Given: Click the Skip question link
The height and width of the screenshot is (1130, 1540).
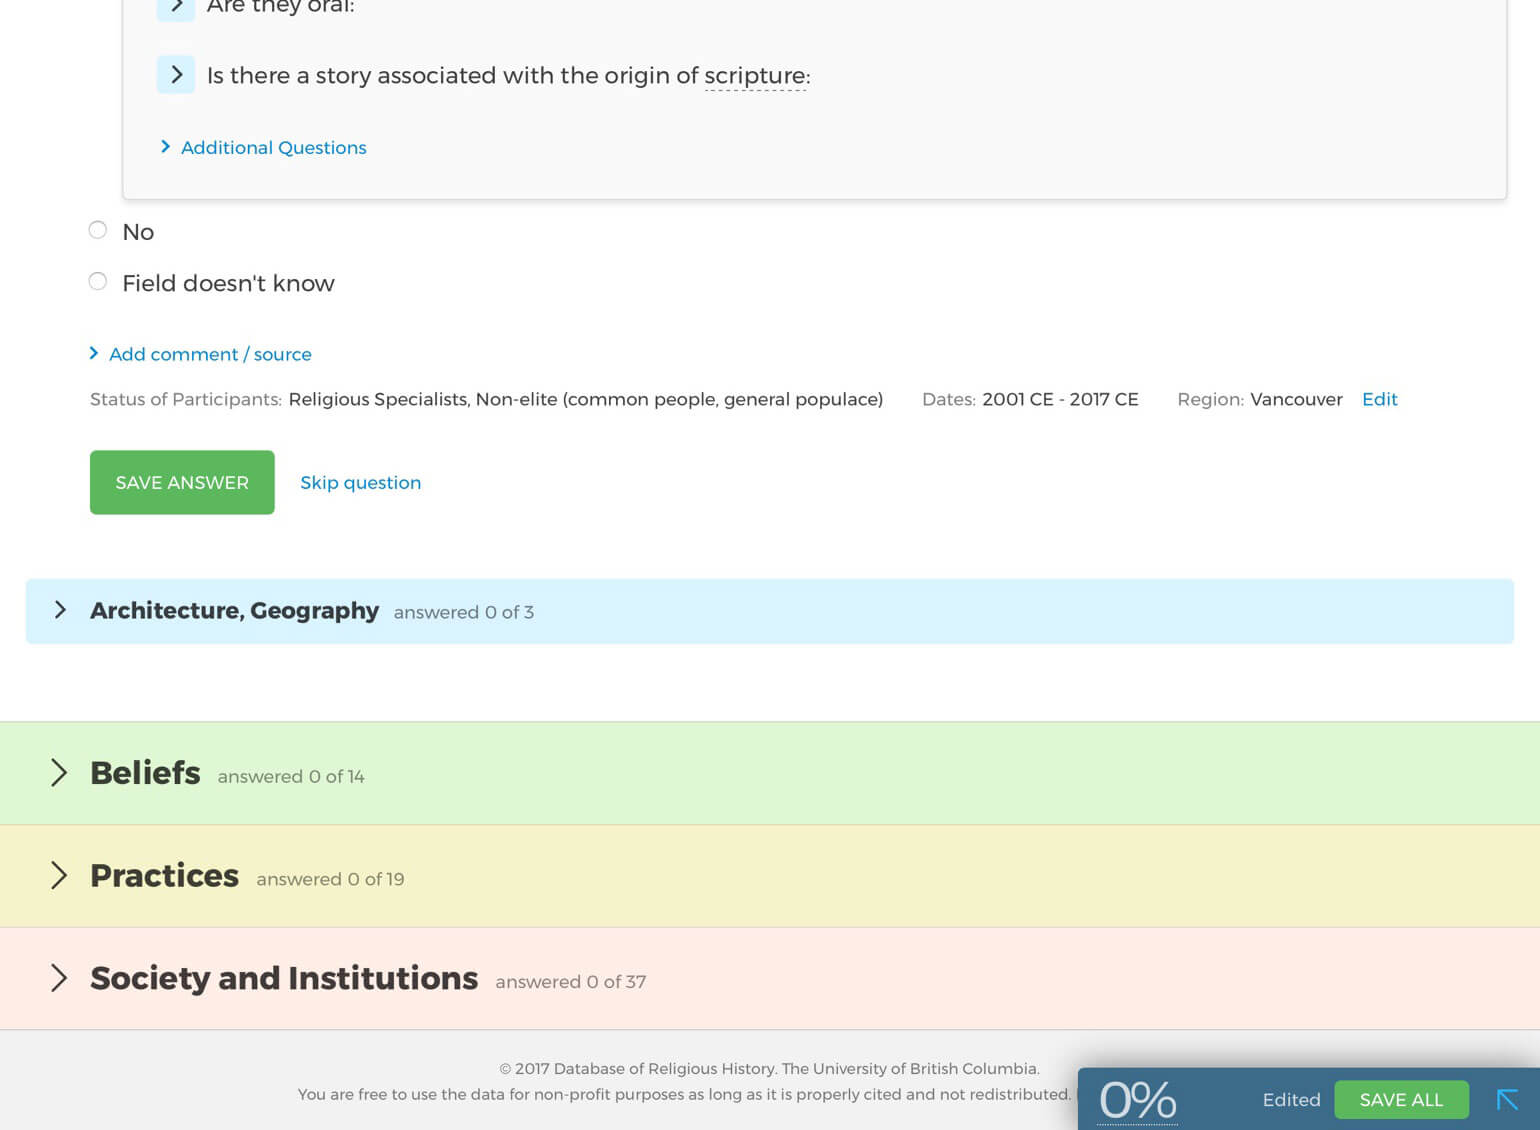Looking at the screenshot, I should tap(360, 483).
